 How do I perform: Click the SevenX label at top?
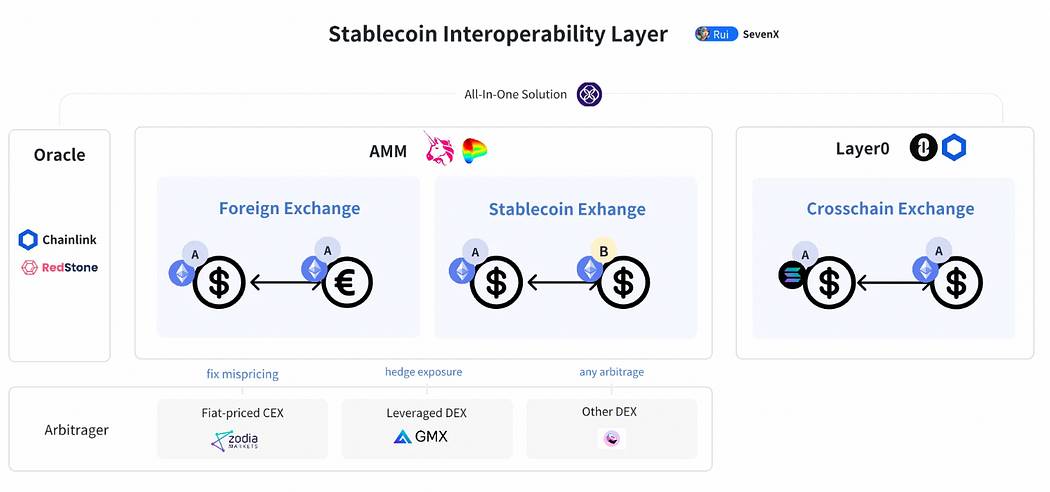[761, 34]
